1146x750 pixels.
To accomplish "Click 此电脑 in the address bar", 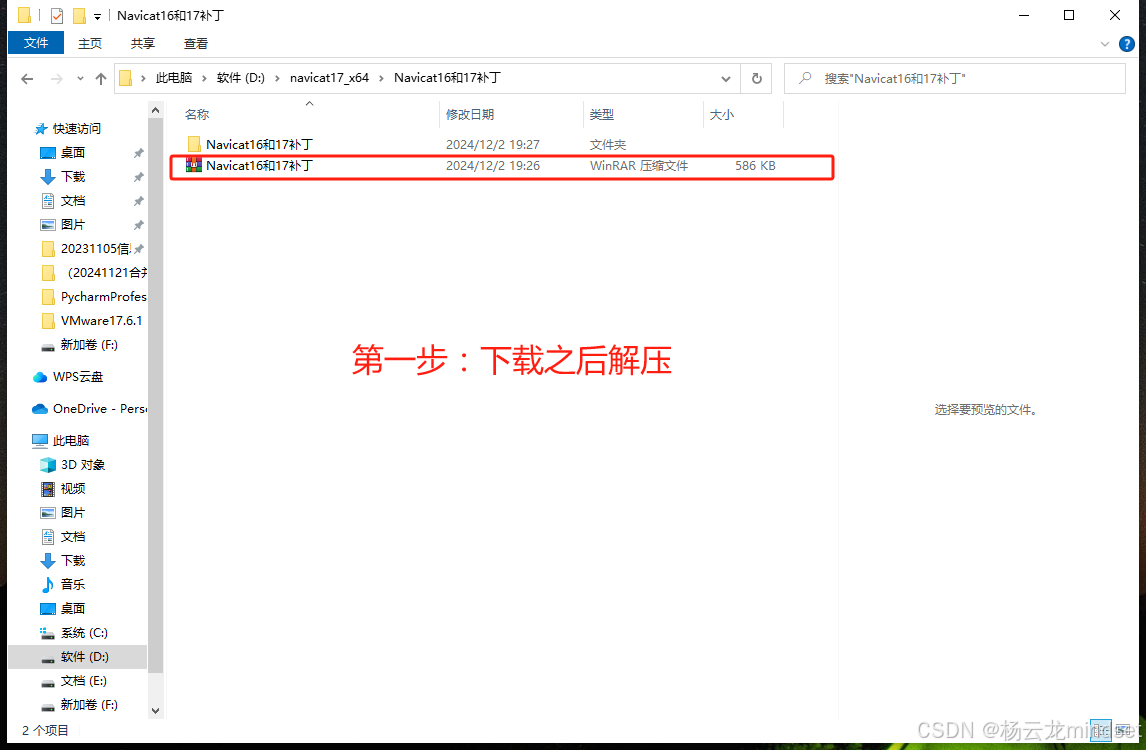I will point(173,77).
